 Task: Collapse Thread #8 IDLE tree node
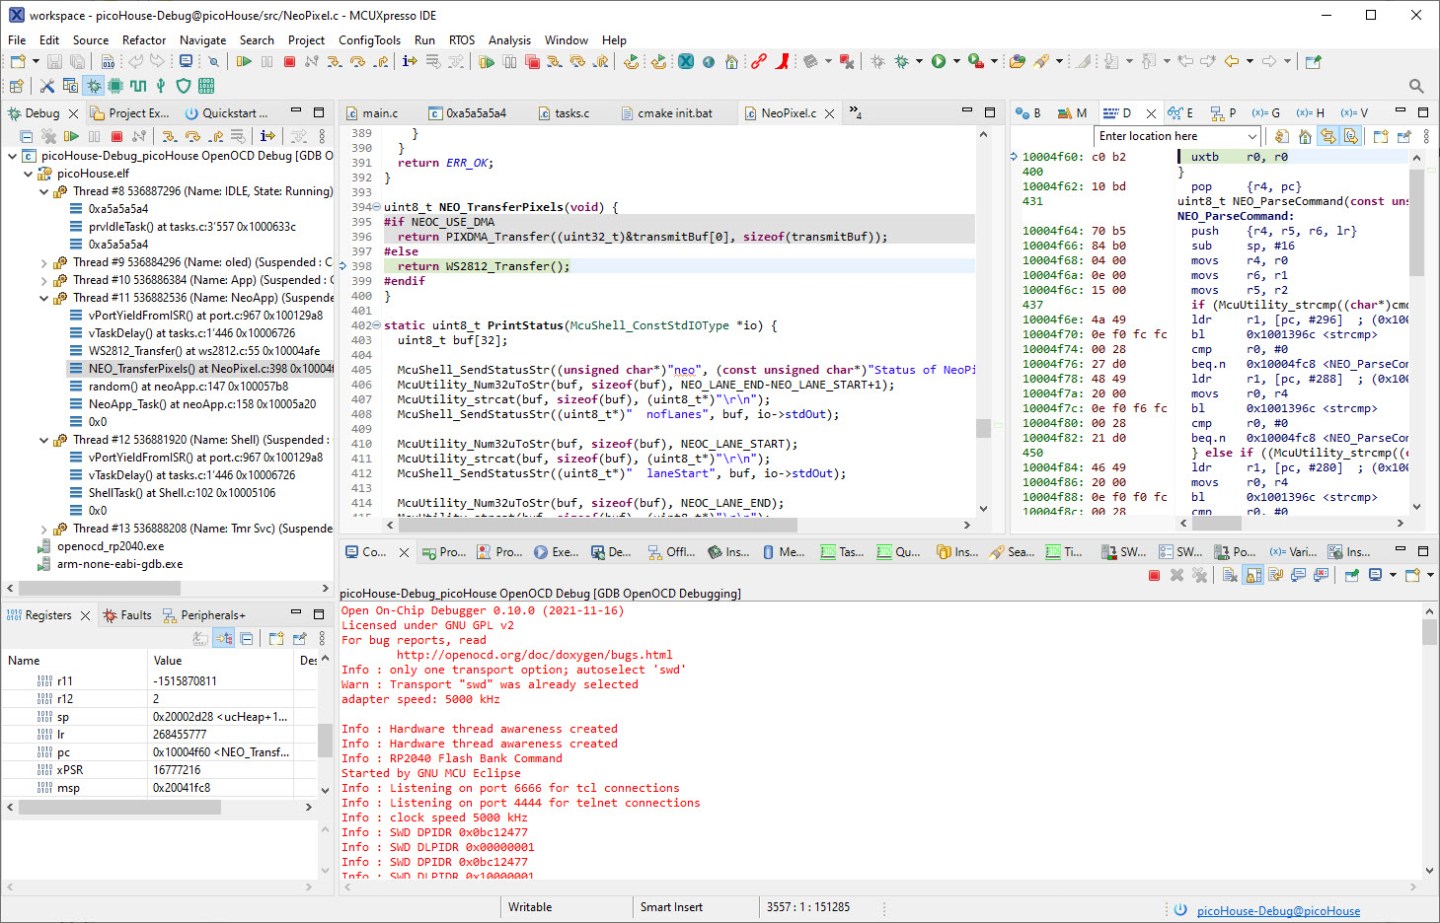[44, 191]
